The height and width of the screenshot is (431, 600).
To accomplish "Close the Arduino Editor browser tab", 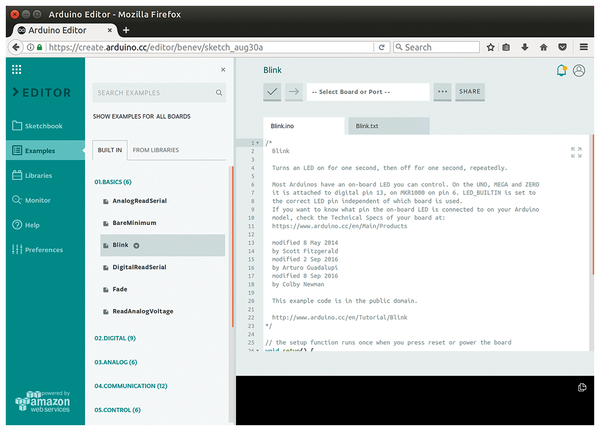I will tap(110, 30).
